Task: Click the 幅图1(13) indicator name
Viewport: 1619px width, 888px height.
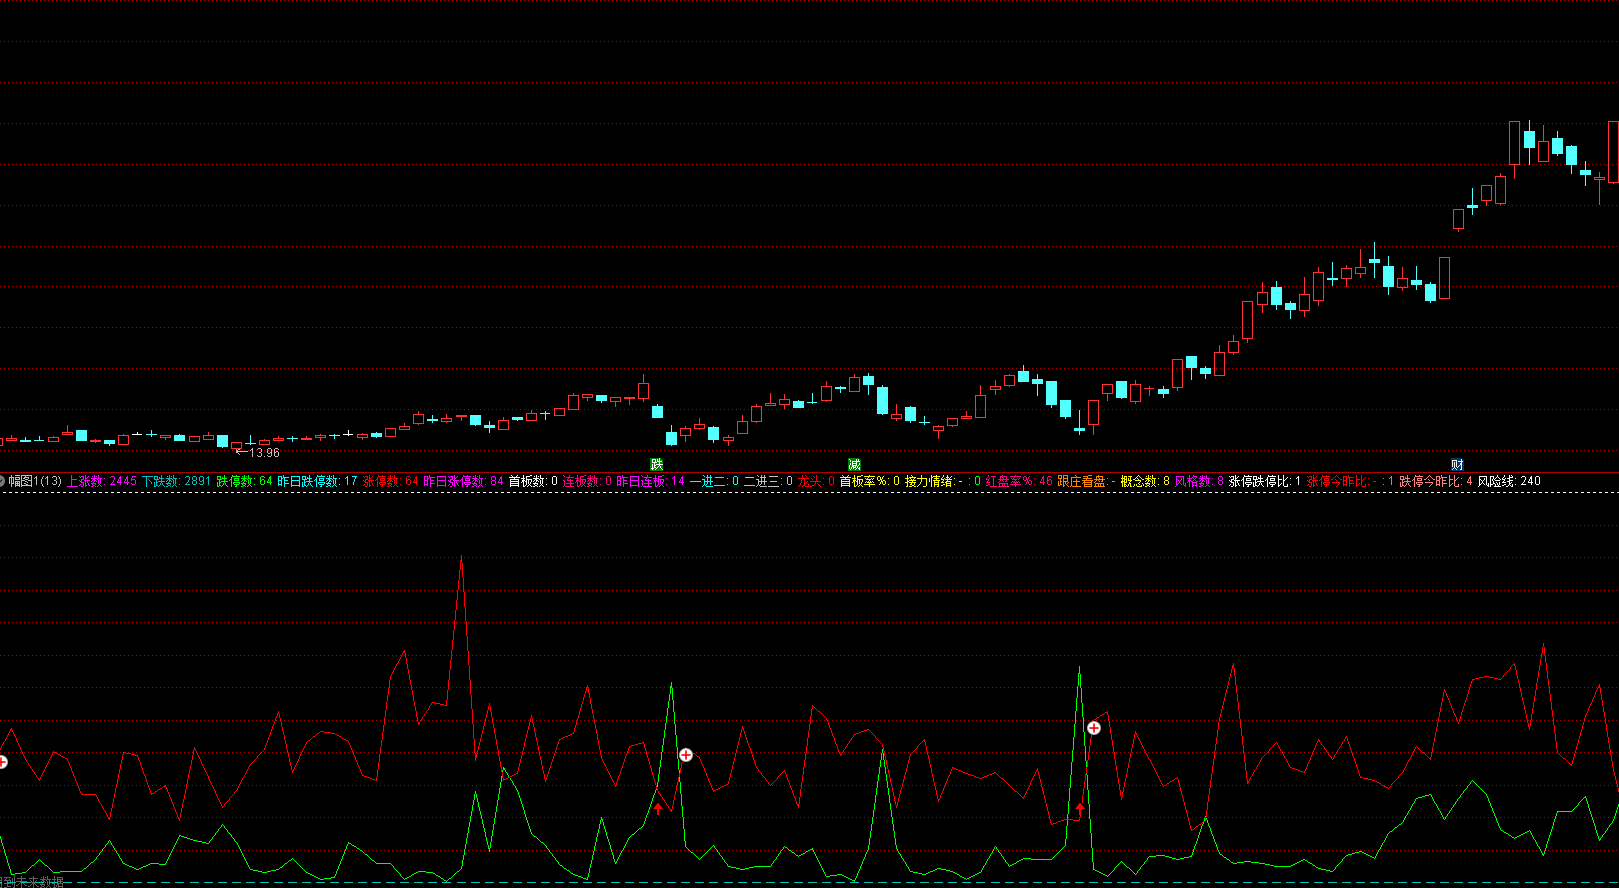Action: (35, 481)
